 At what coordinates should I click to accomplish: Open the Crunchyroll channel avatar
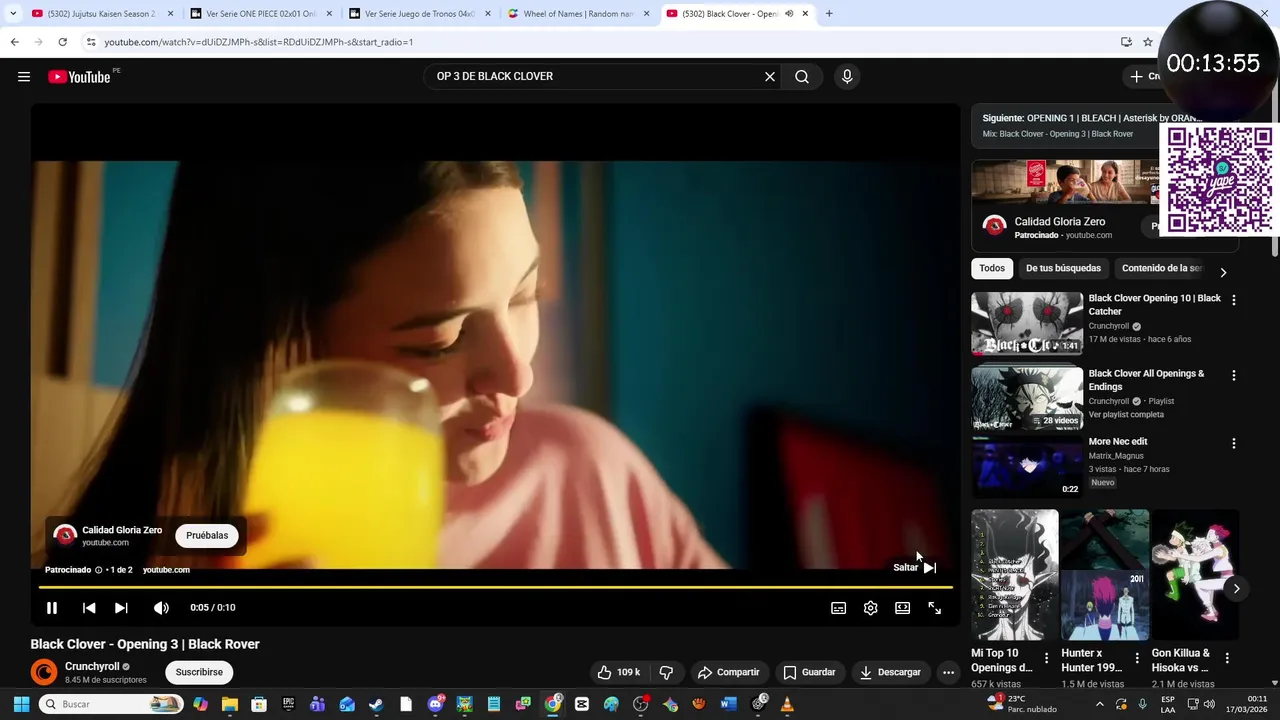click(44, 672)
